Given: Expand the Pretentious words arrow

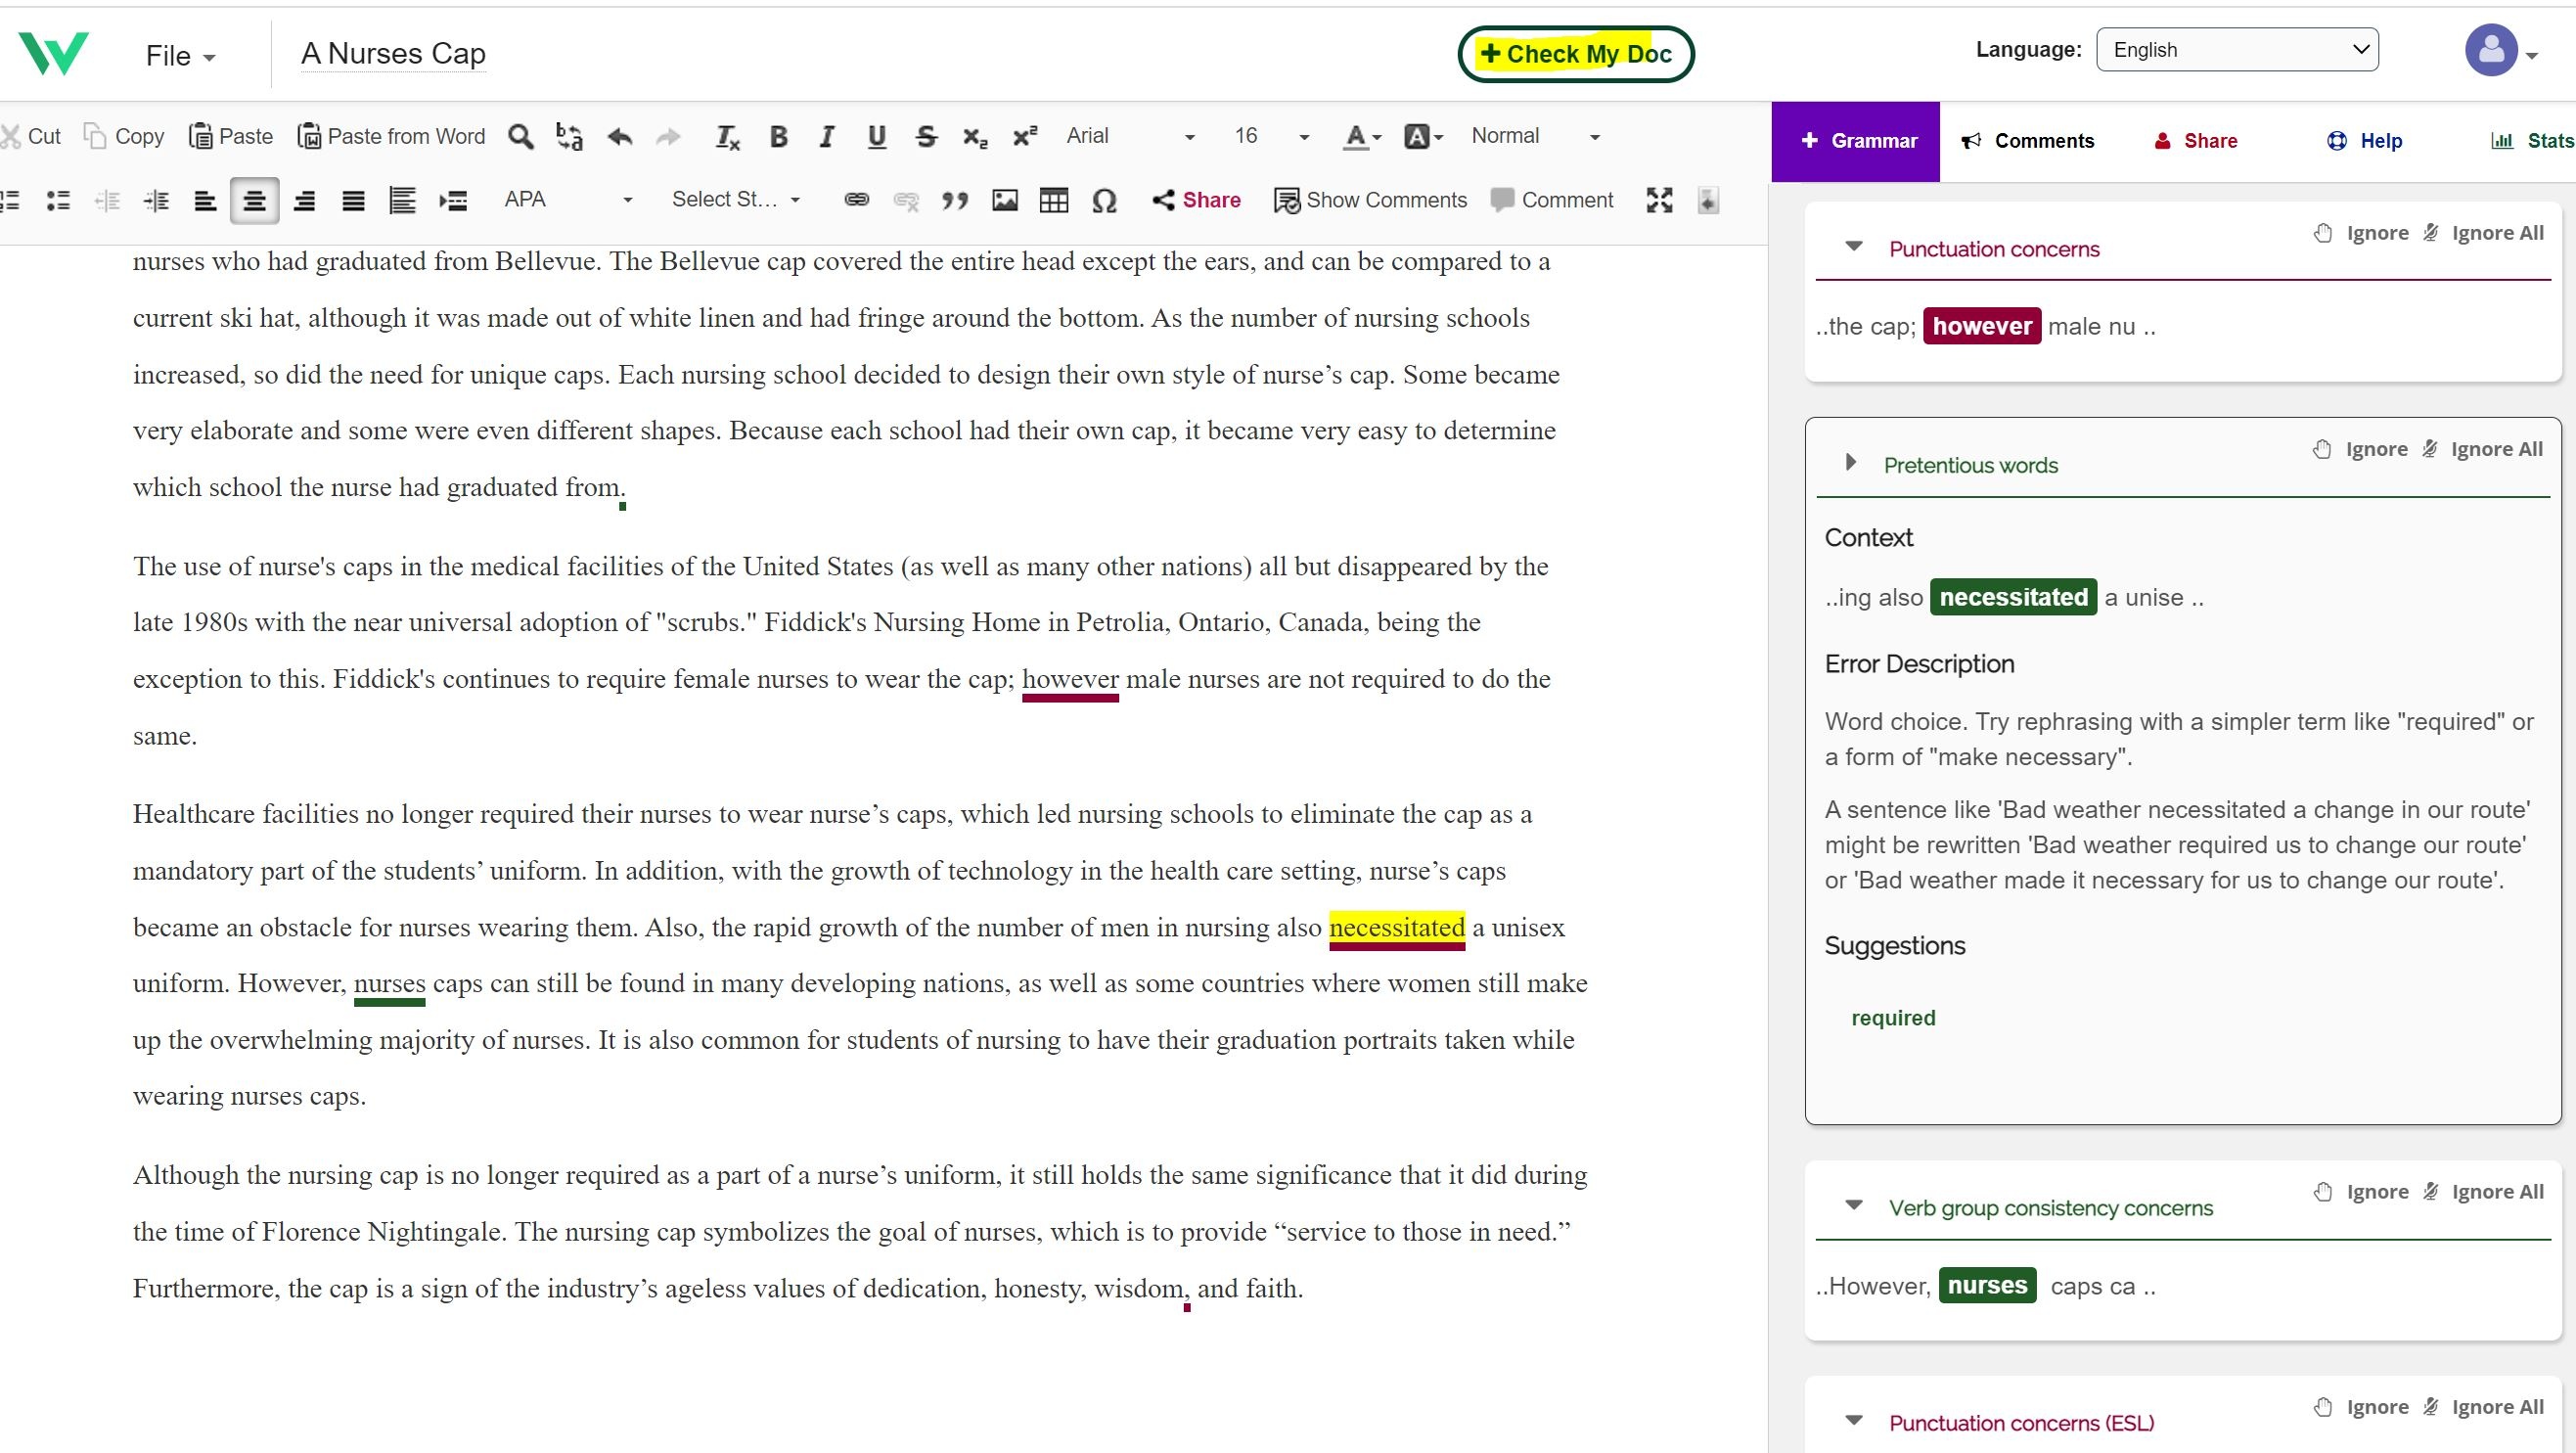Looking at the screenshot, I should pos(1851,462).
